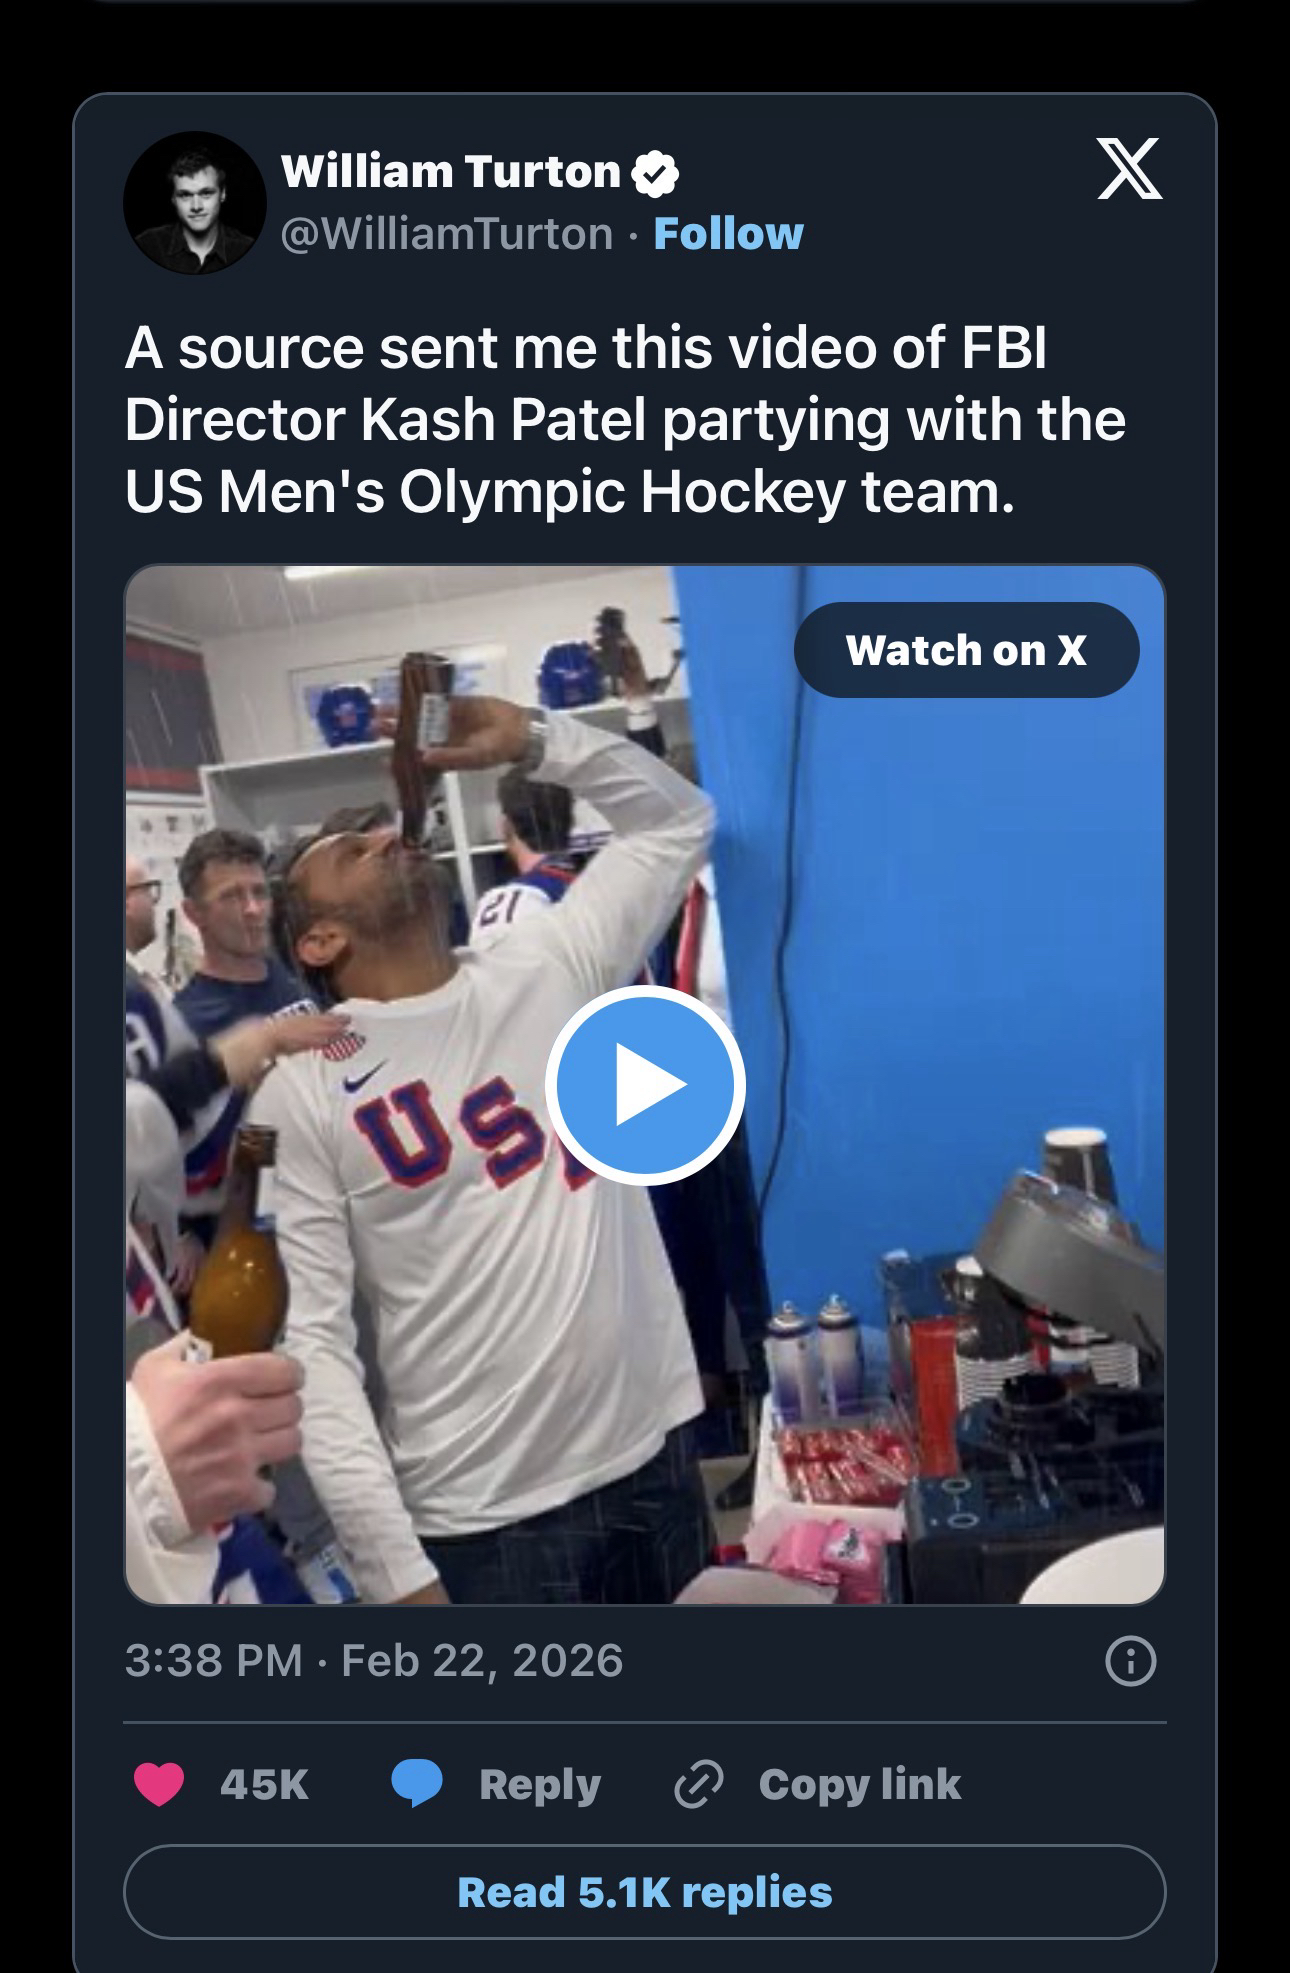This screenshot has width=1290, height=1973.
Task: Select the Copy link text
Action: coord(860,1785)
